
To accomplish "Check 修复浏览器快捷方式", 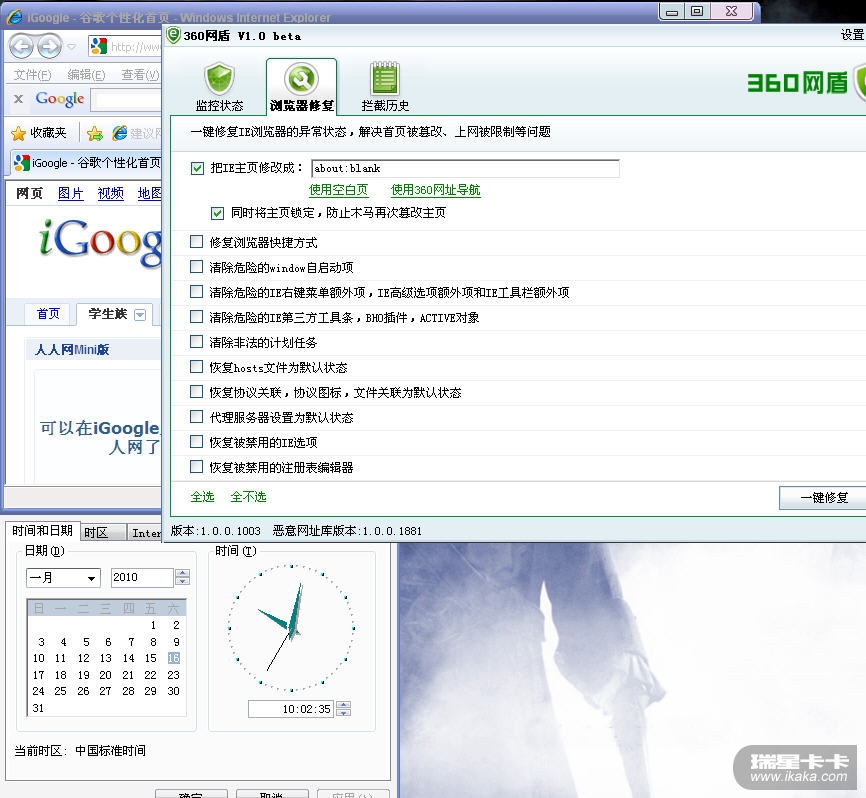I will coord(196,241).
